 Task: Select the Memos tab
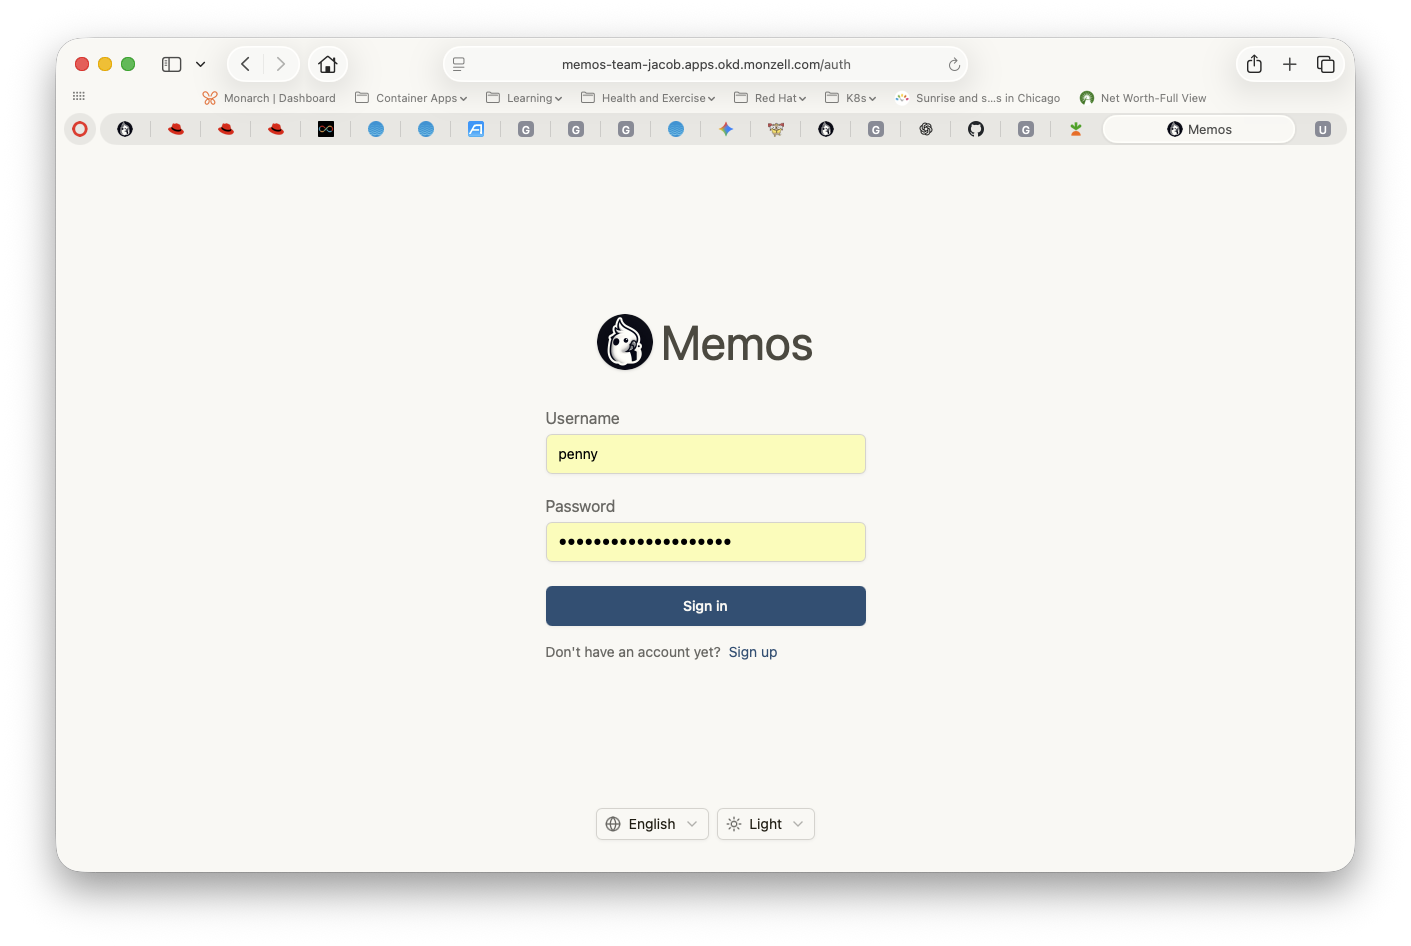[1199, 129]
